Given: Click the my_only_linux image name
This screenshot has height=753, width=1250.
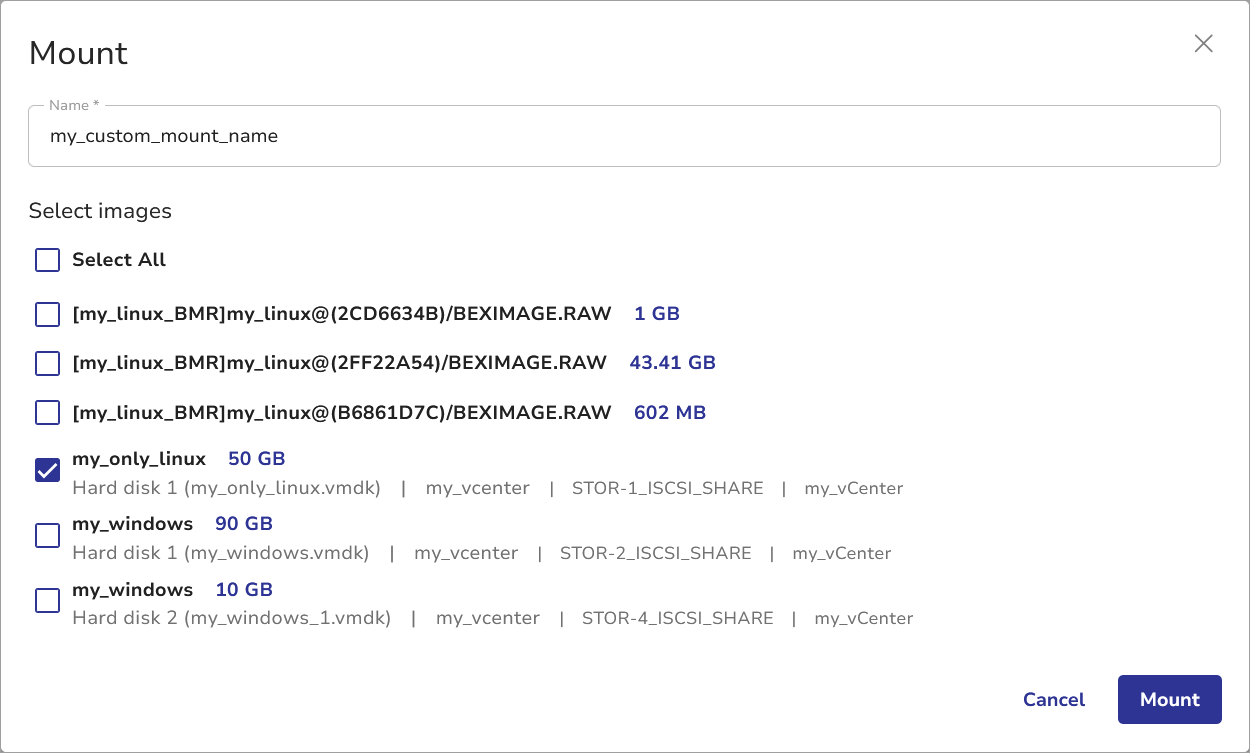Looking at the screenshot, I should tap(139, 459).
